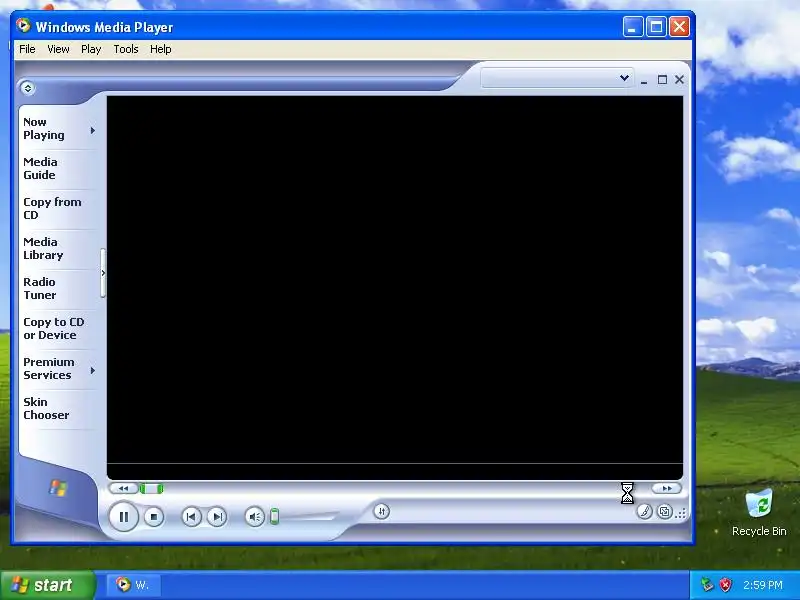Toggle the menu bar with the up-down arrow button
The width and height of the screenshot is (800, 600).
click(28, 88)
